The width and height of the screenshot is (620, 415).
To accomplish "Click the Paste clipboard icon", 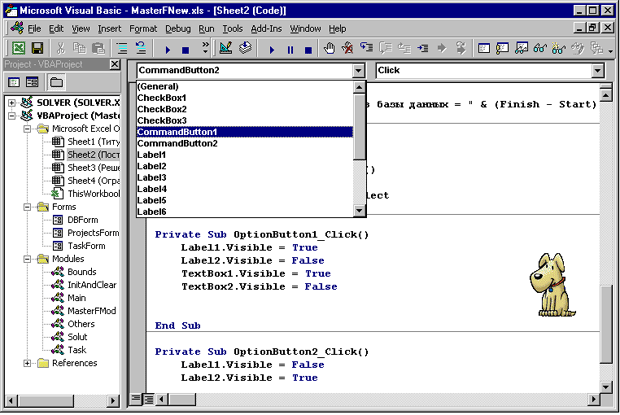I will tap(98, 48).
